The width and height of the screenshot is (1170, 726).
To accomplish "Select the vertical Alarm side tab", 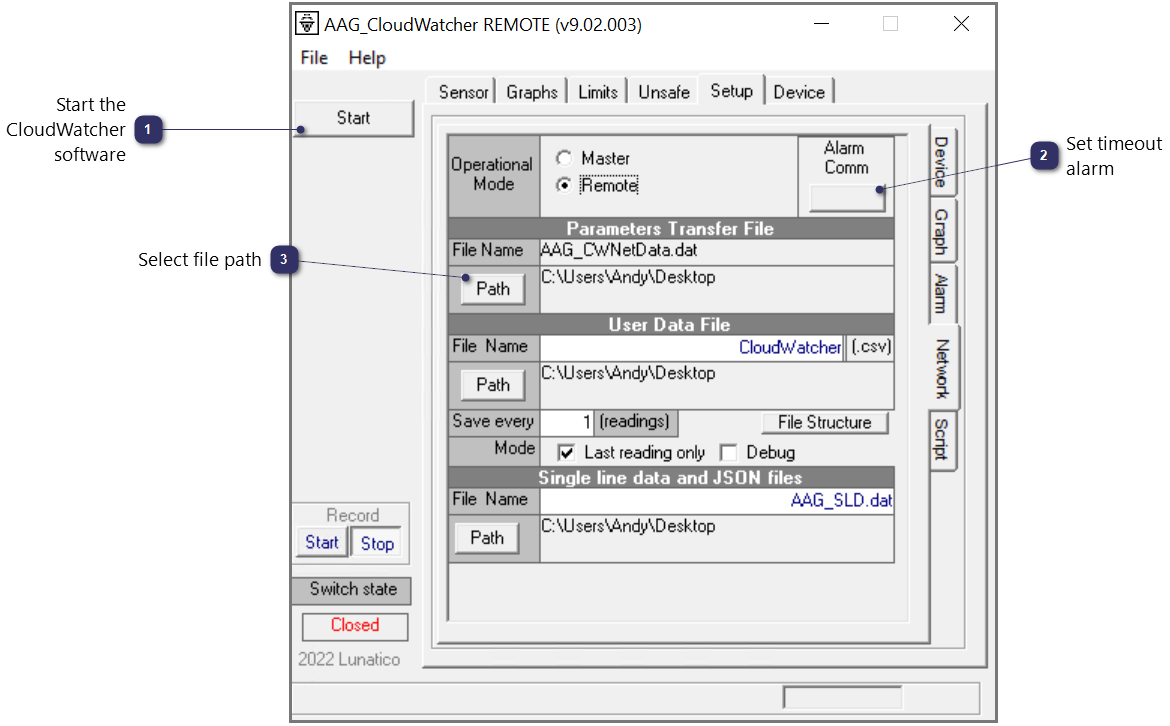I will [x=942, y=293].
